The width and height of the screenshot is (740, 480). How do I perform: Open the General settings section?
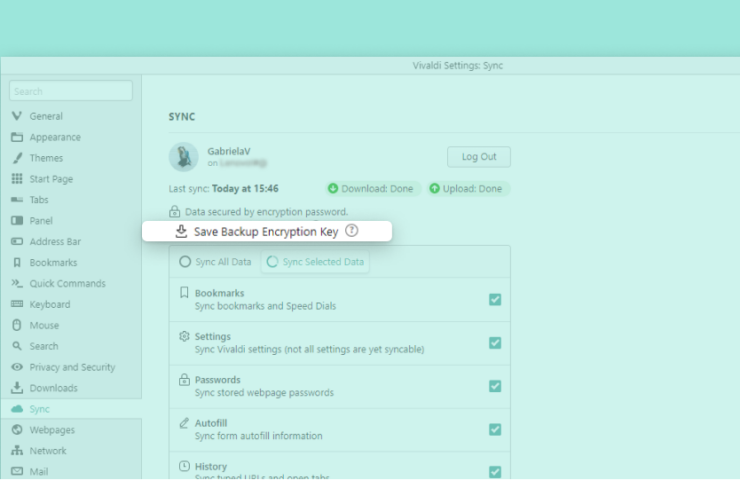(x=71, y=116)
